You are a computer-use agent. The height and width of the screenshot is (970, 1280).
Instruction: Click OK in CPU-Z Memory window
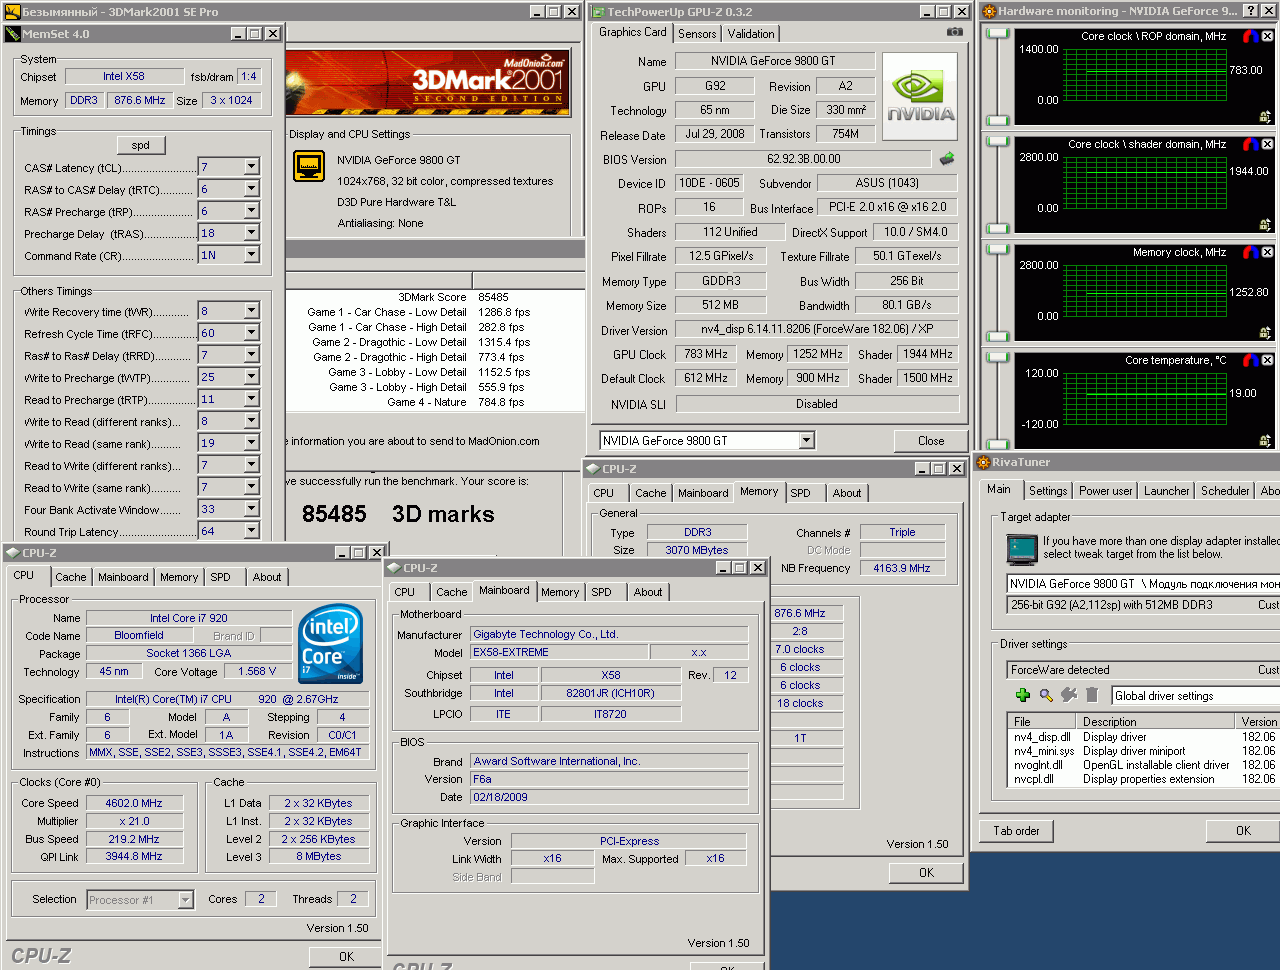click(x=927, y=873)
